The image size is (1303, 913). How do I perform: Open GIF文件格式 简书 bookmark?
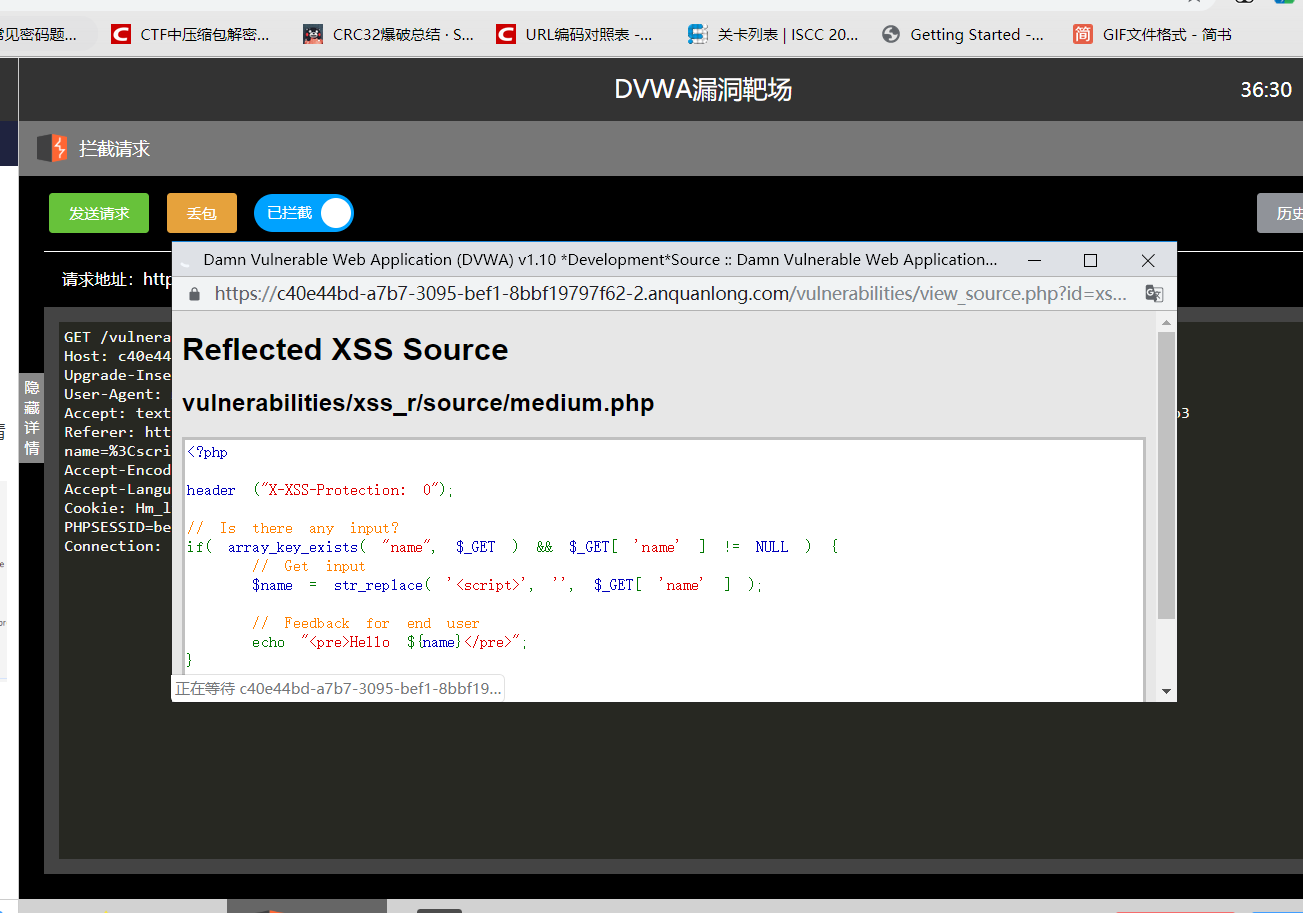coord(1152,34)
